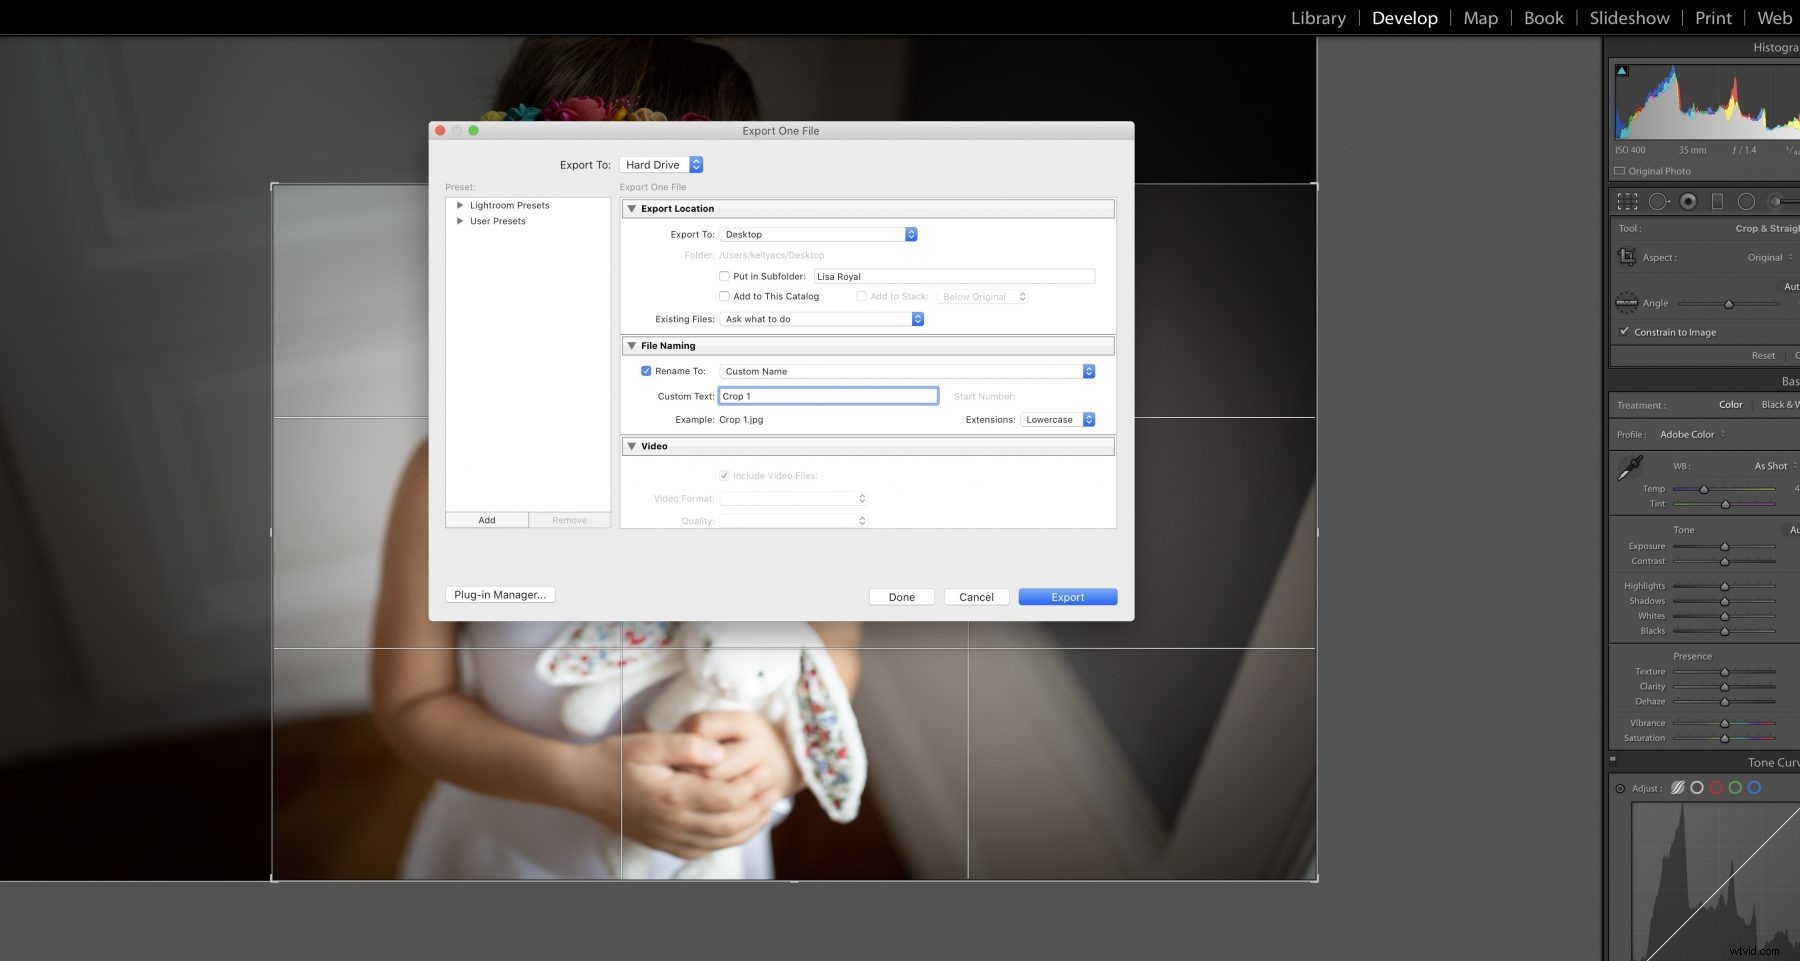Collapse the File Naming section
1800x961 pixels.
(x=632, y=345)
